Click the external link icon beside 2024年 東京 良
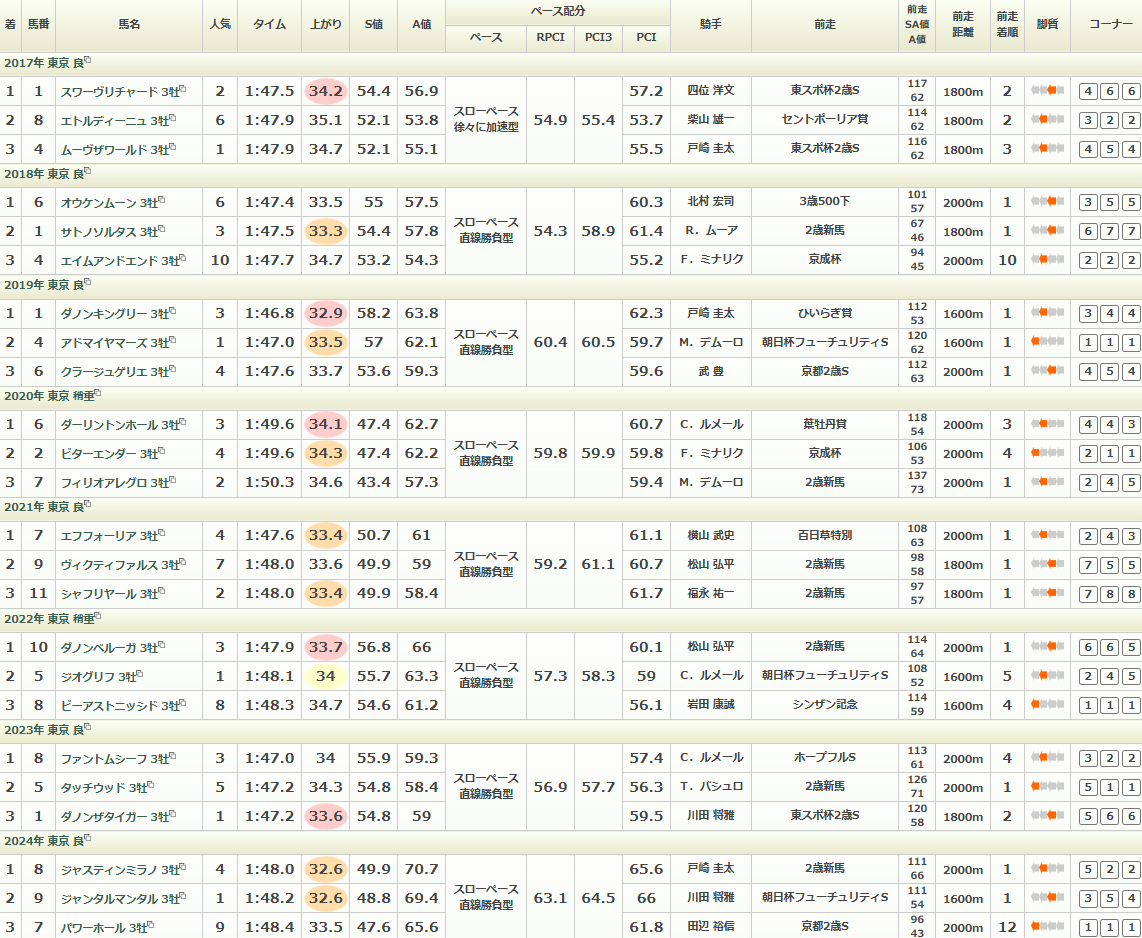Viewport: 1142px width, 938px height. tap(88, 839)
